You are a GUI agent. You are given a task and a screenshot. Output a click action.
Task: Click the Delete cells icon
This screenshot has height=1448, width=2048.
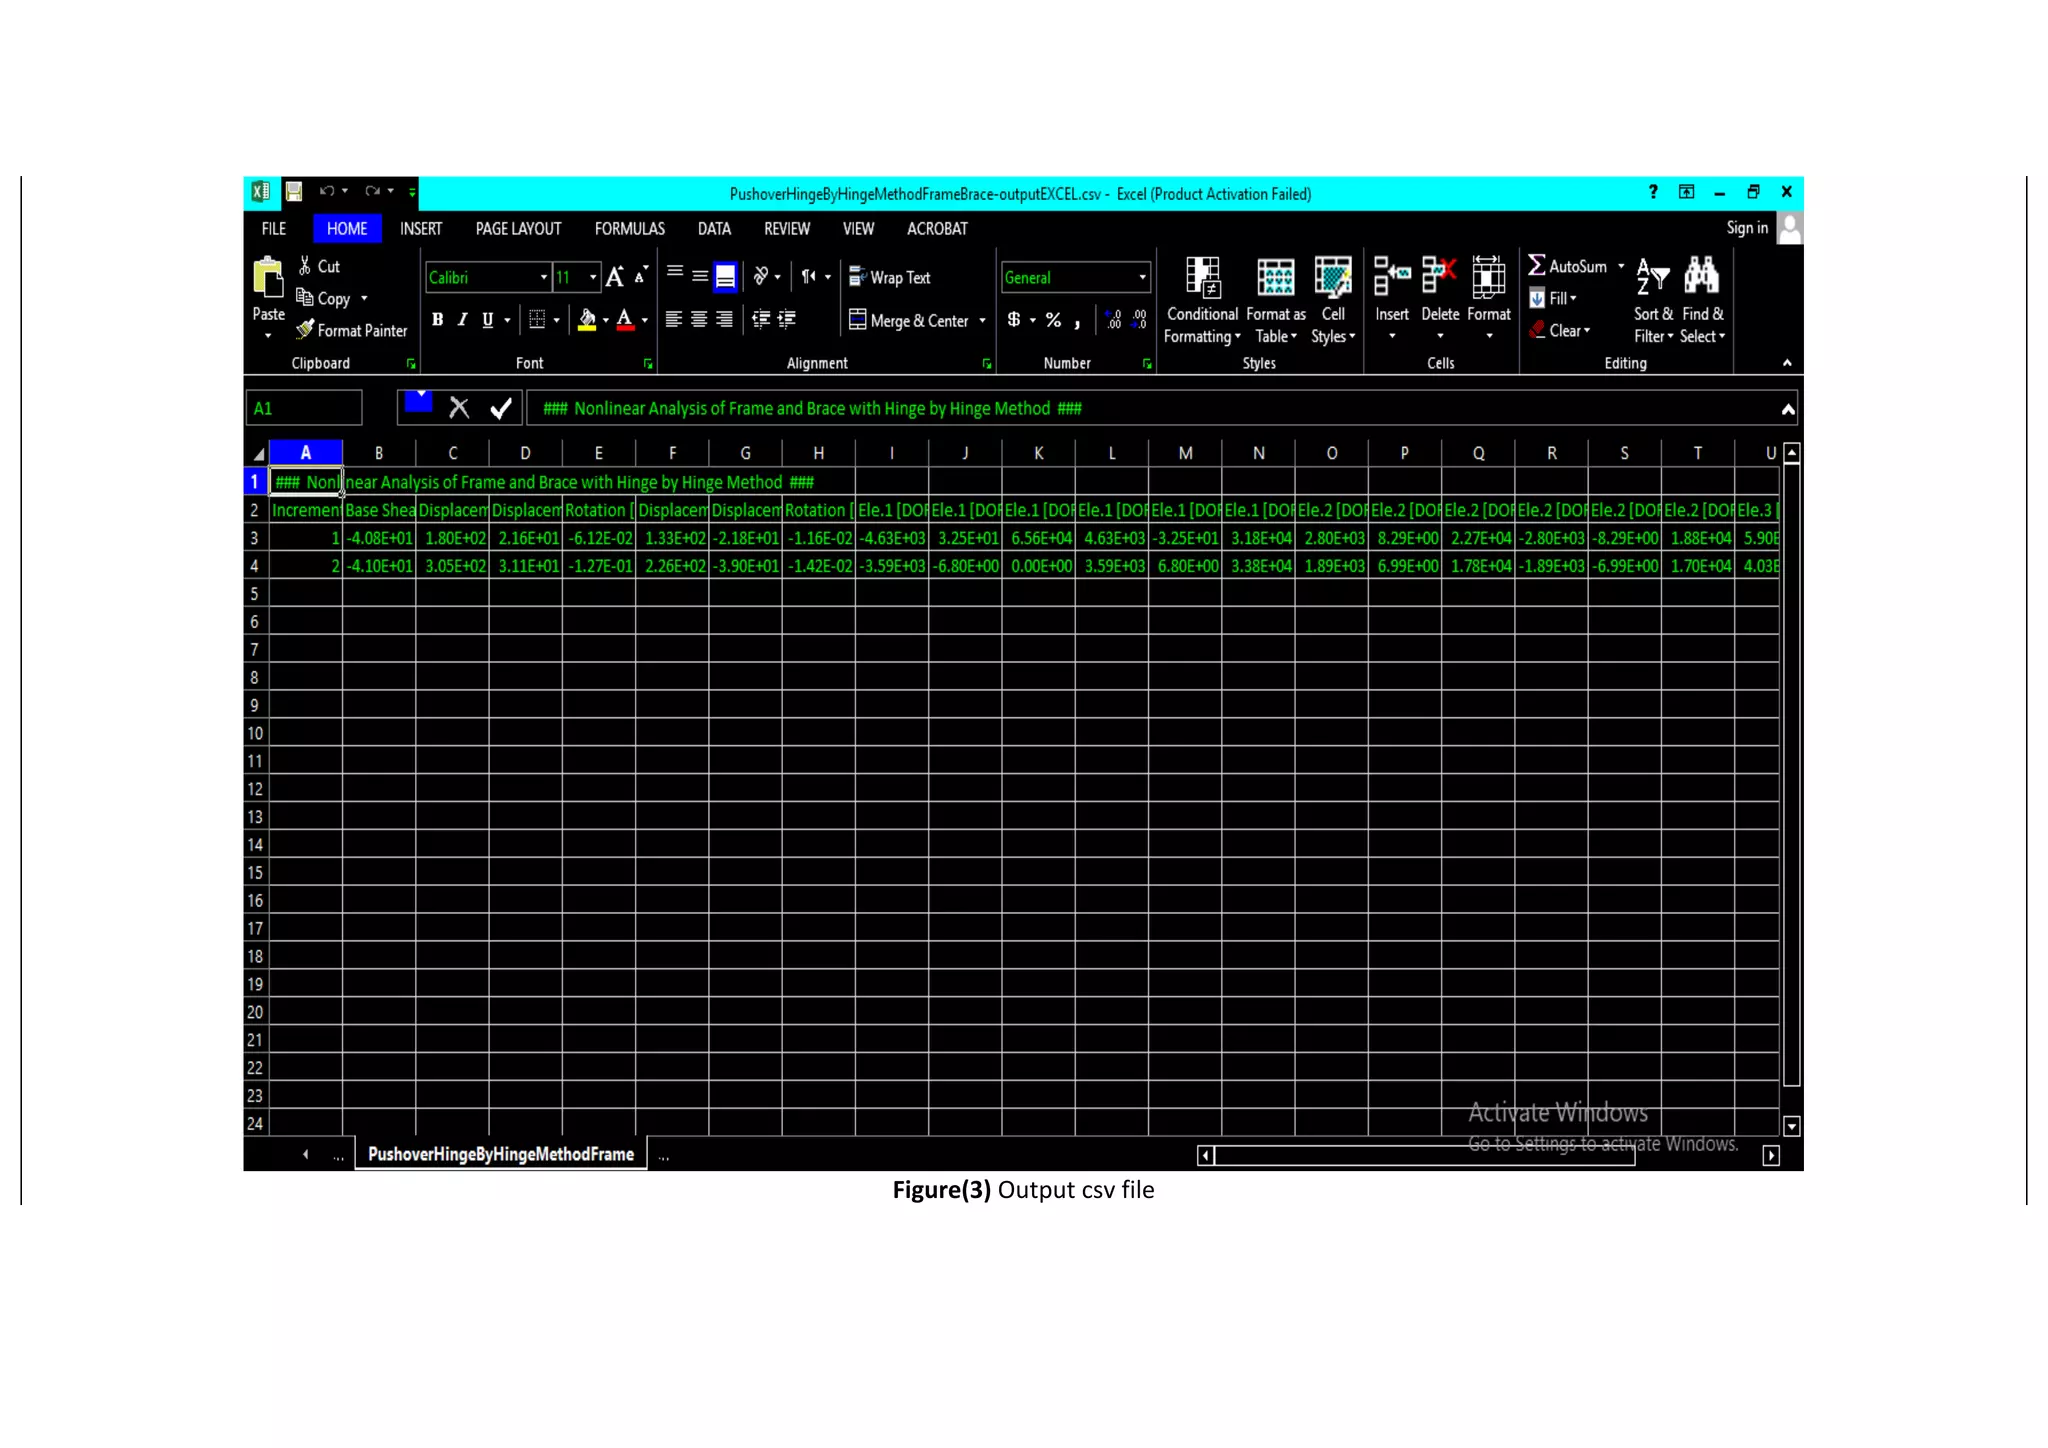(x=1440, y=277)
